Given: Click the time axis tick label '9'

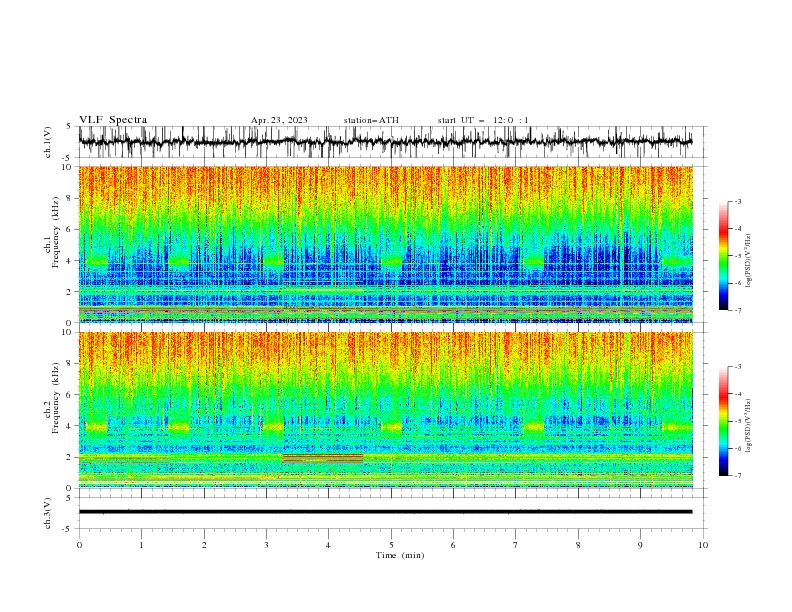Looking at the screenshot, I should (640, 545).
